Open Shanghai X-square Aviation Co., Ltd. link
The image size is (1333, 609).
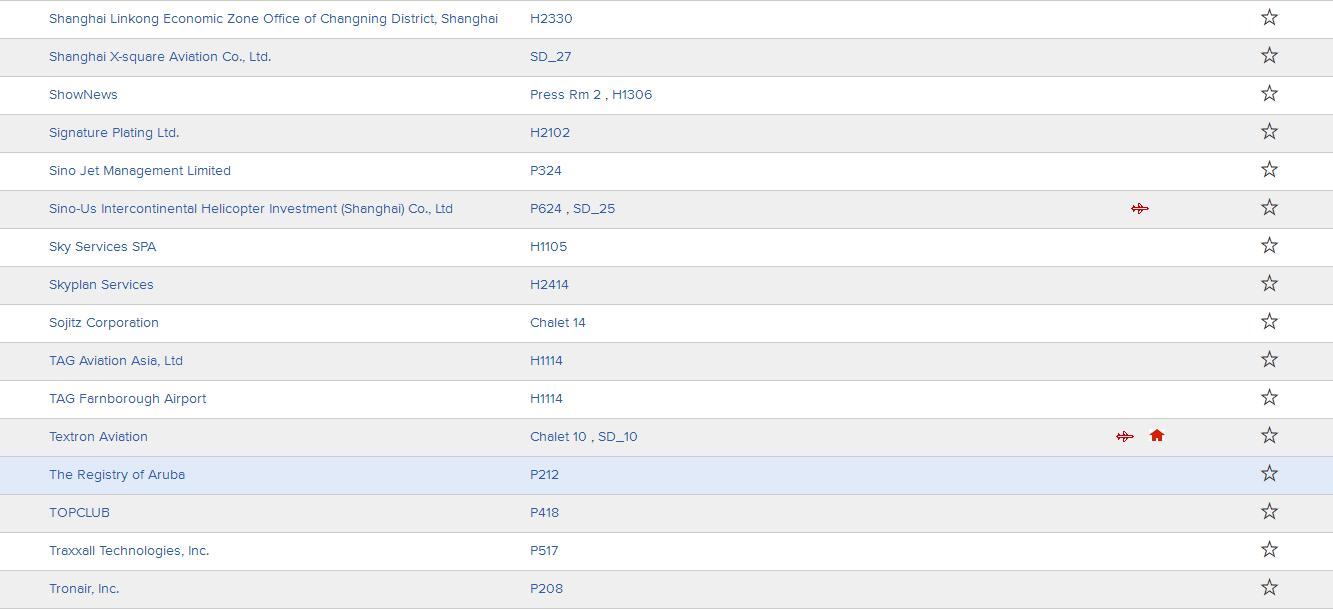tap(160, 56)
